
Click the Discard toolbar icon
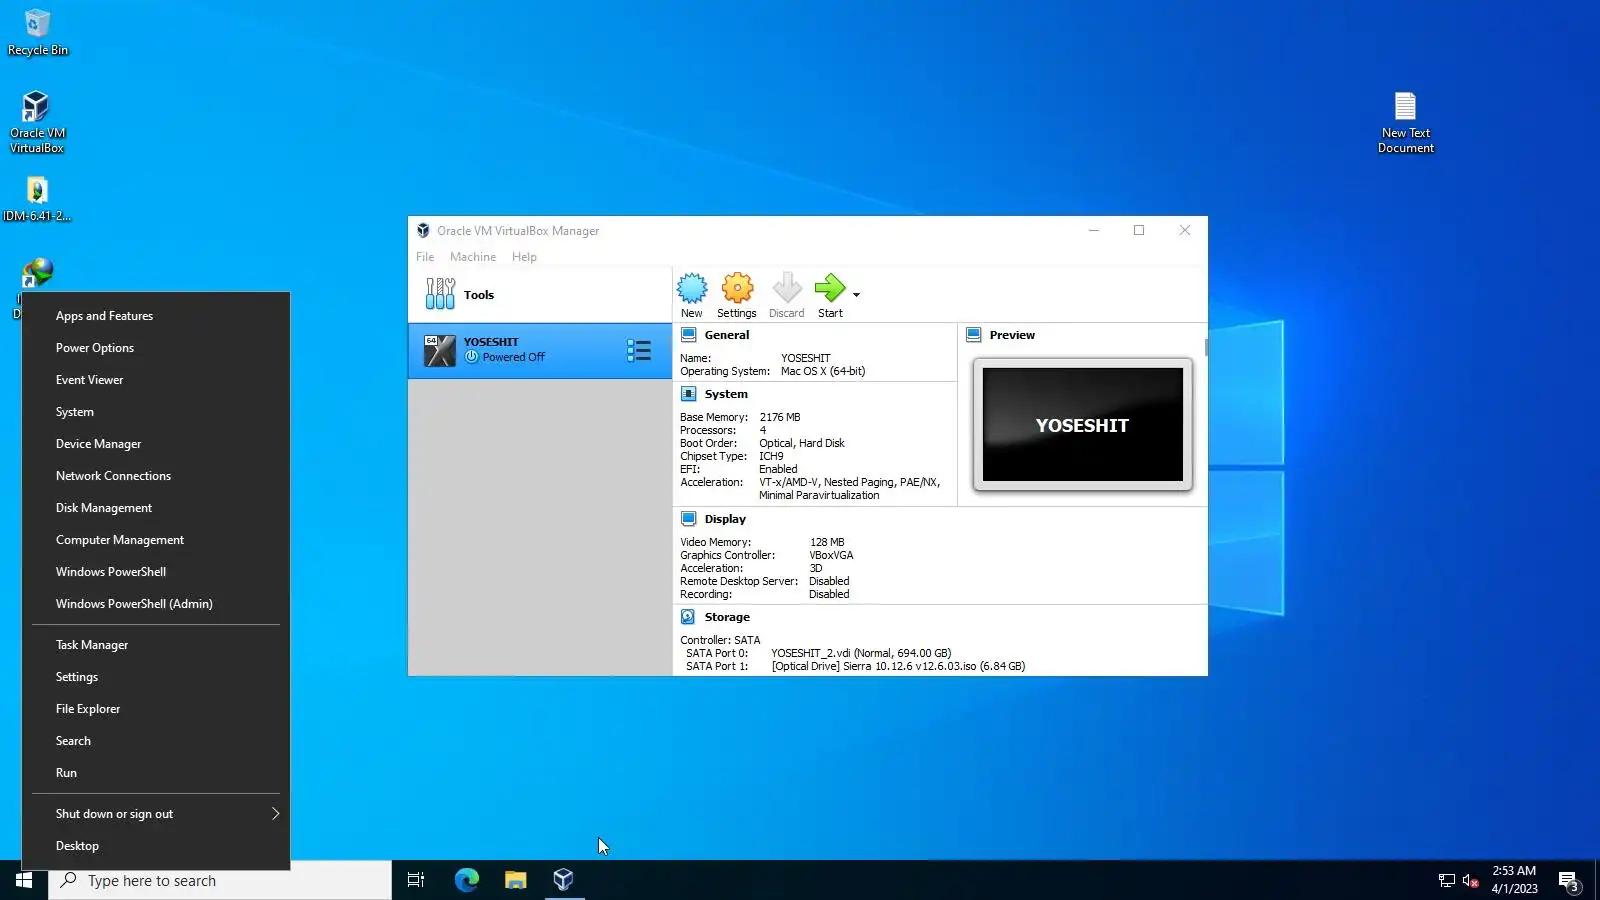coord(787,295)
